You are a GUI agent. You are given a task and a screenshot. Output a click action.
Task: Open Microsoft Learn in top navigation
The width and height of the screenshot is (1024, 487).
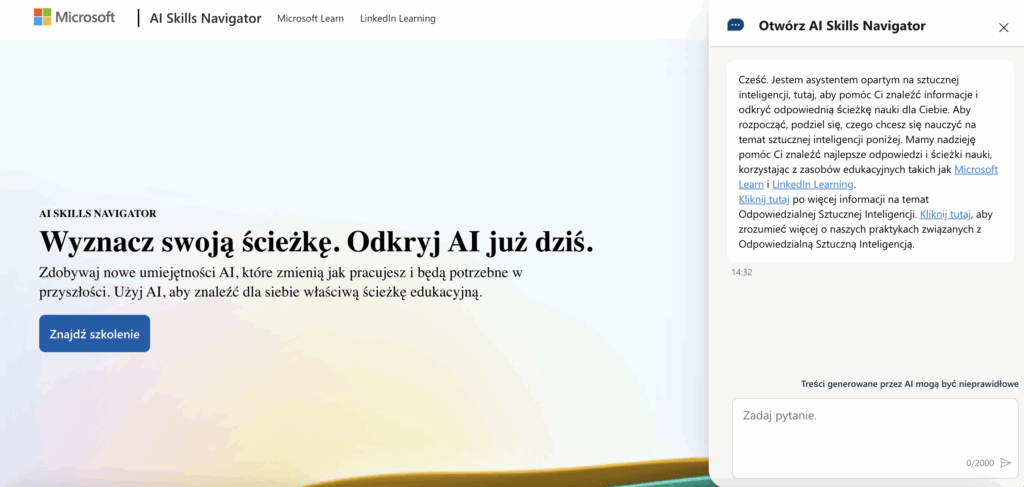tap(310, 18)
